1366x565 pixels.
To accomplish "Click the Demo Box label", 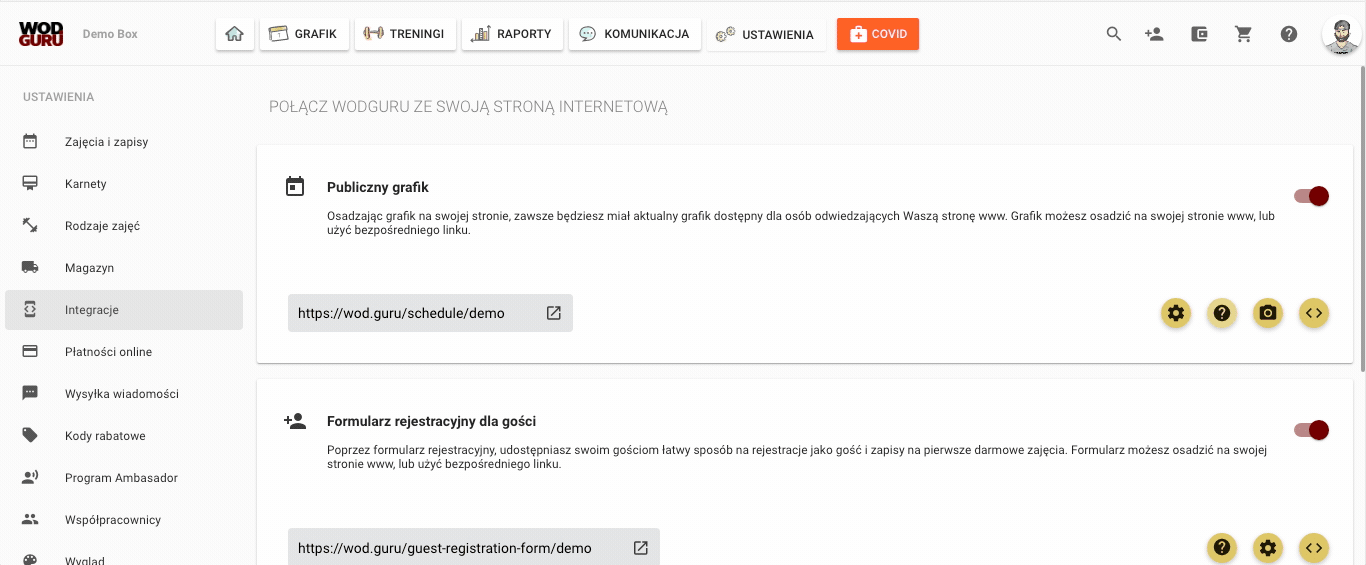I will (110, 34).
